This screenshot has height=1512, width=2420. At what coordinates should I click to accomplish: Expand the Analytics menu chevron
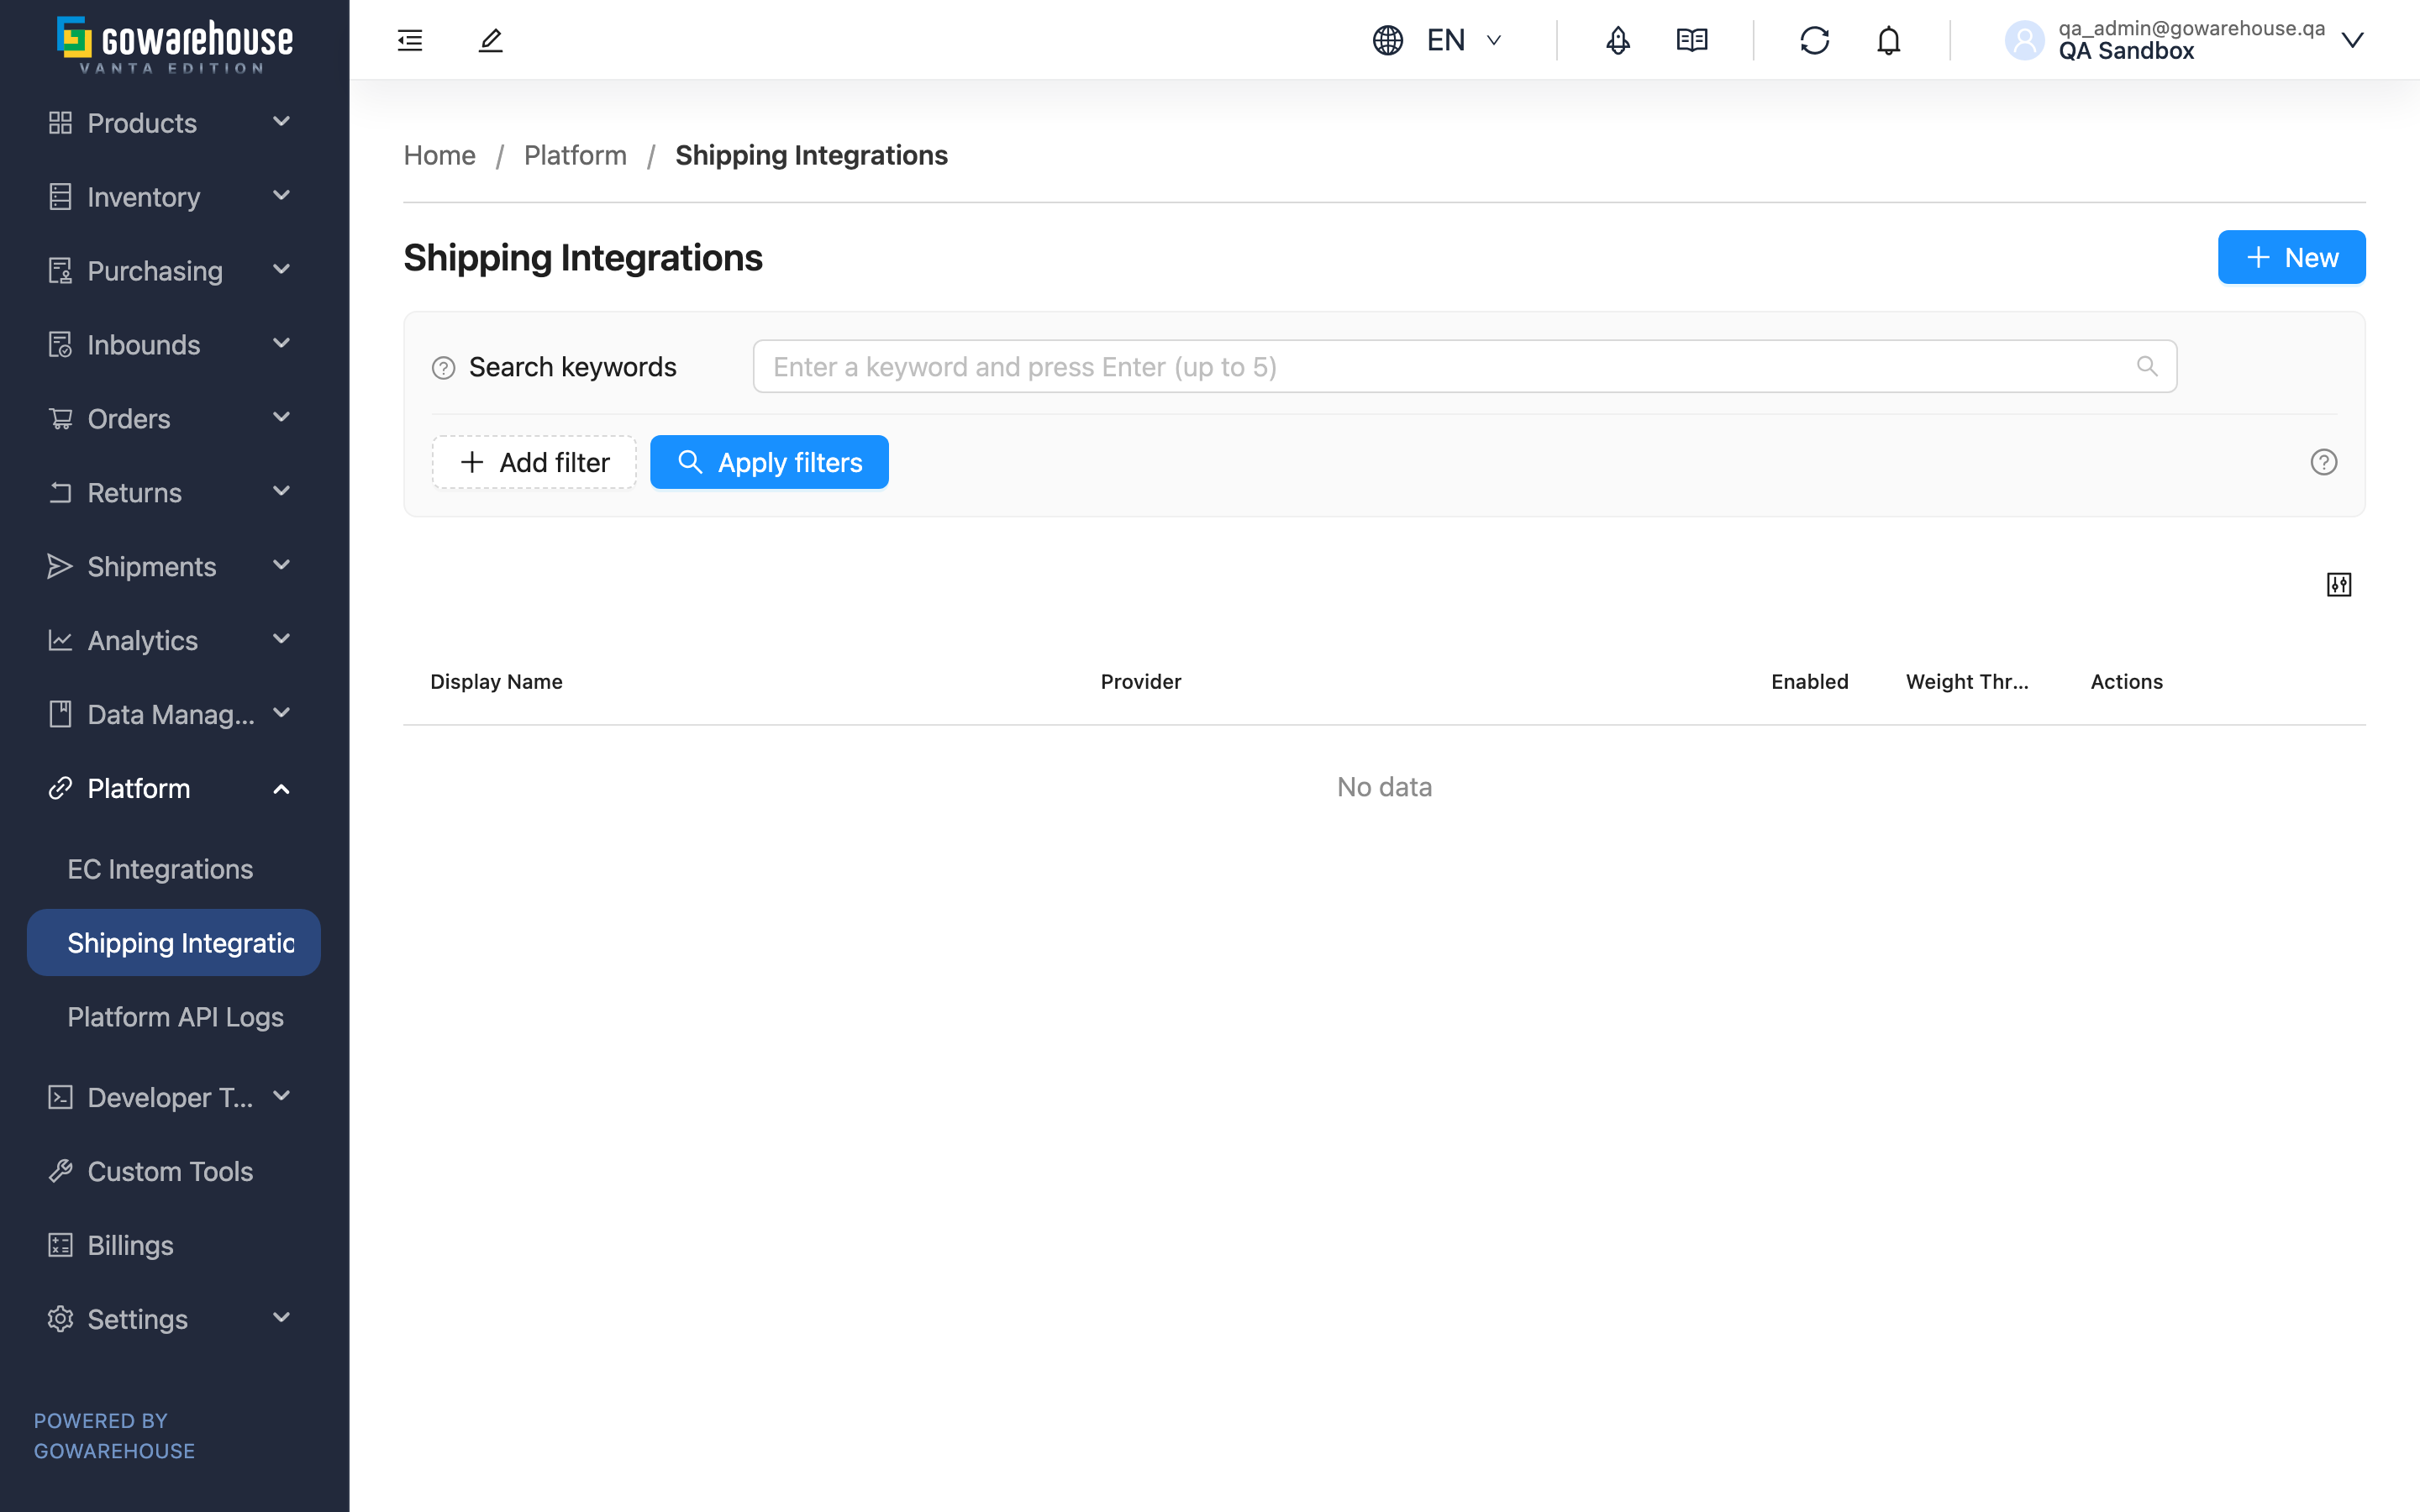click(281, 640)
